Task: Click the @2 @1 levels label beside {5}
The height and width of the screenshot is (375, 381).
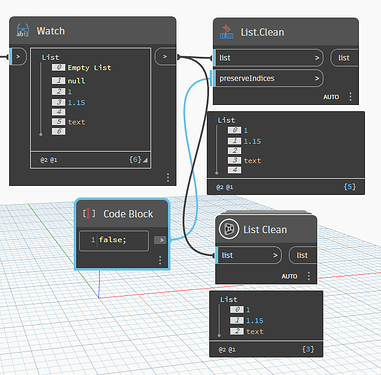Action: tap(224, 187)
